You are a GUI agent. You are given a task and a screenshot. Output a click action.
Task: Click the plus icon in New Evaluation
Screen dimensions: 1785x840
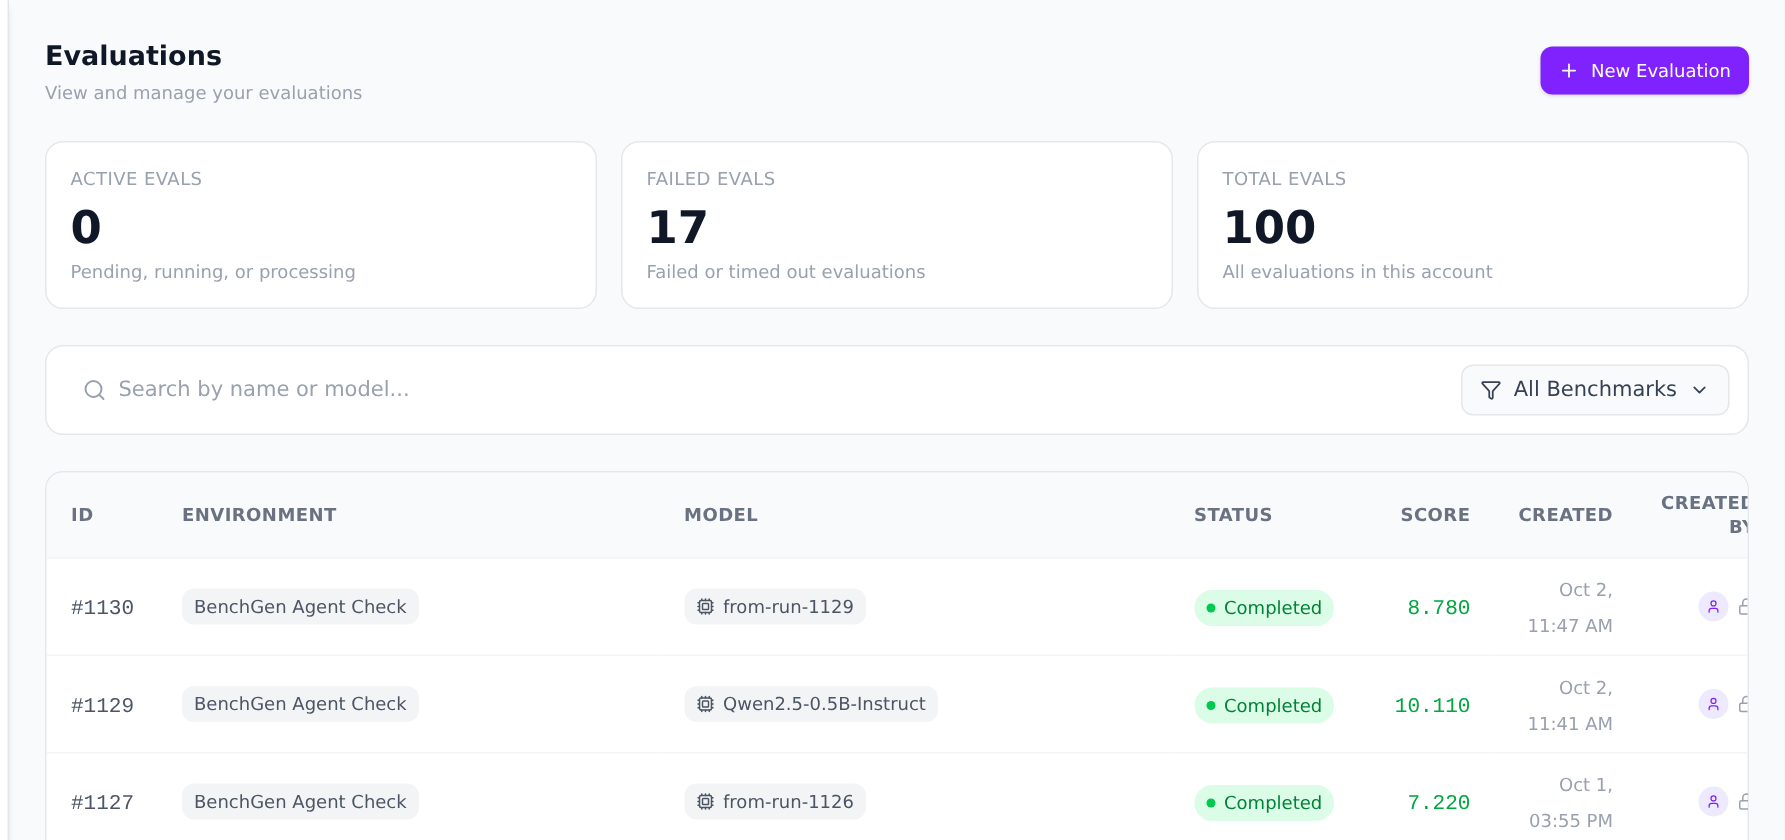pyautogui.click(x=1569, y=71)
